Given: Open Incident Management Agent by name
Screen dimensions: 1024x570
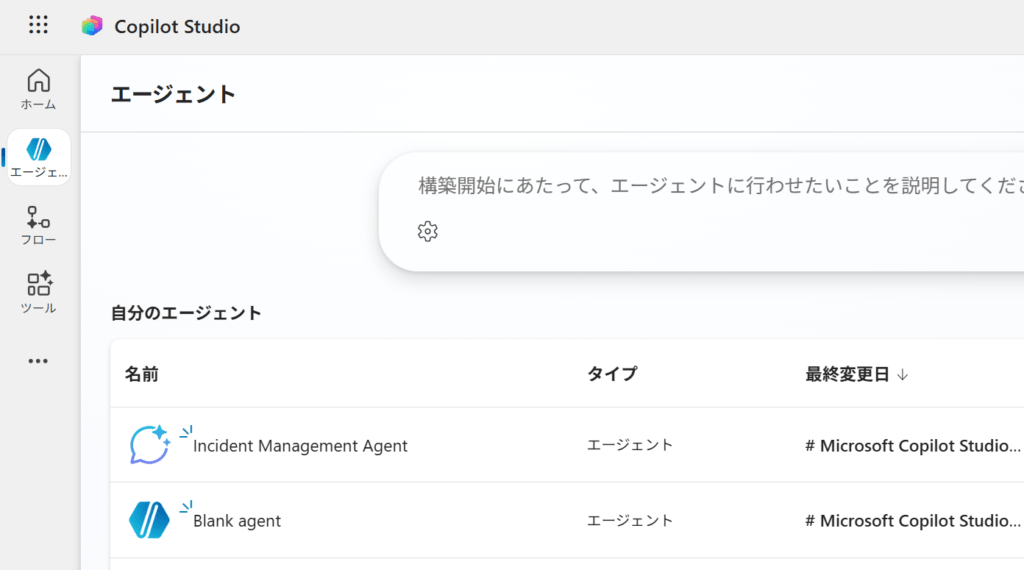Looking at the screenshot, I should click(x=300, y=446).
